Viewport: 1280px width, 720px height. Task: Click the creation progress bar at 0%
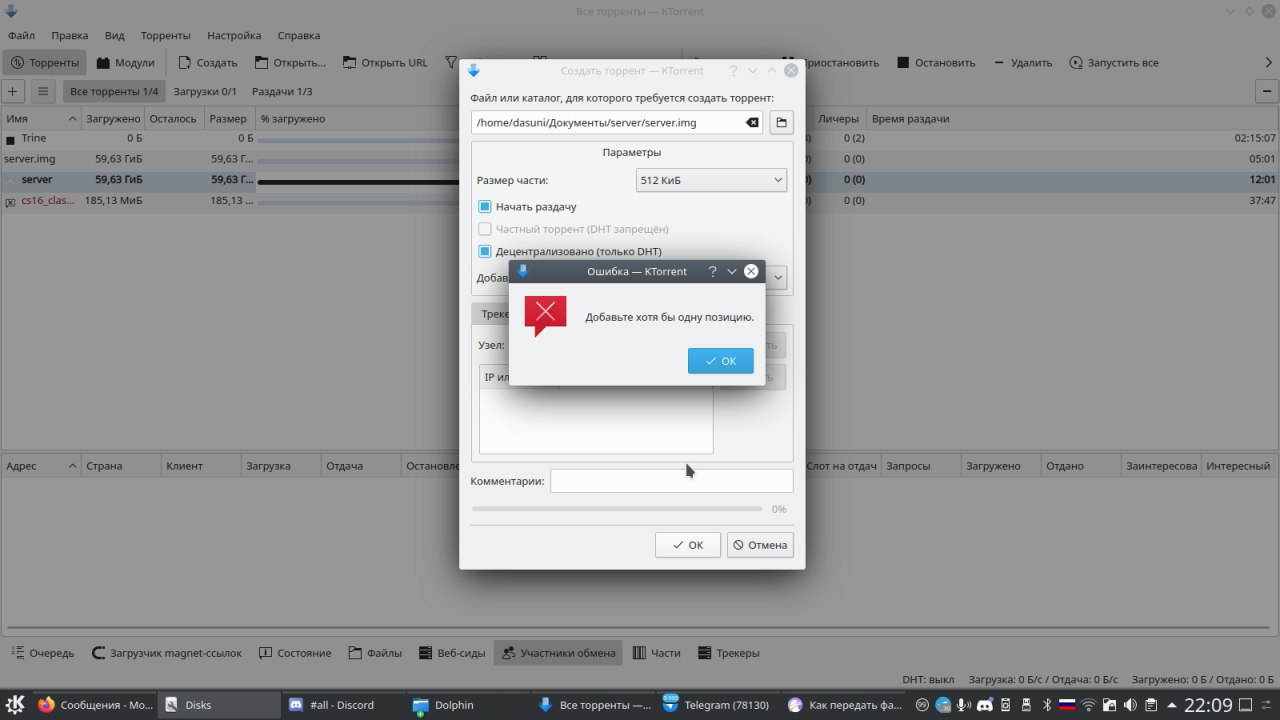tap(617, 509)
